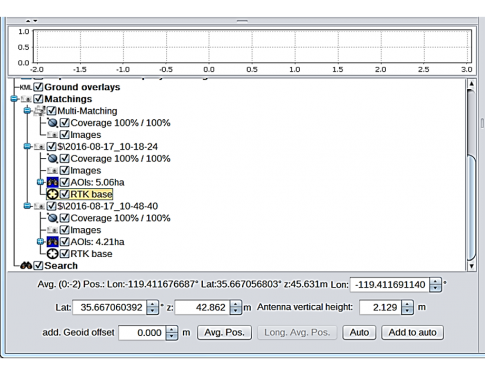Click the KML icon beside Ground overlays

tap(26, 87)
